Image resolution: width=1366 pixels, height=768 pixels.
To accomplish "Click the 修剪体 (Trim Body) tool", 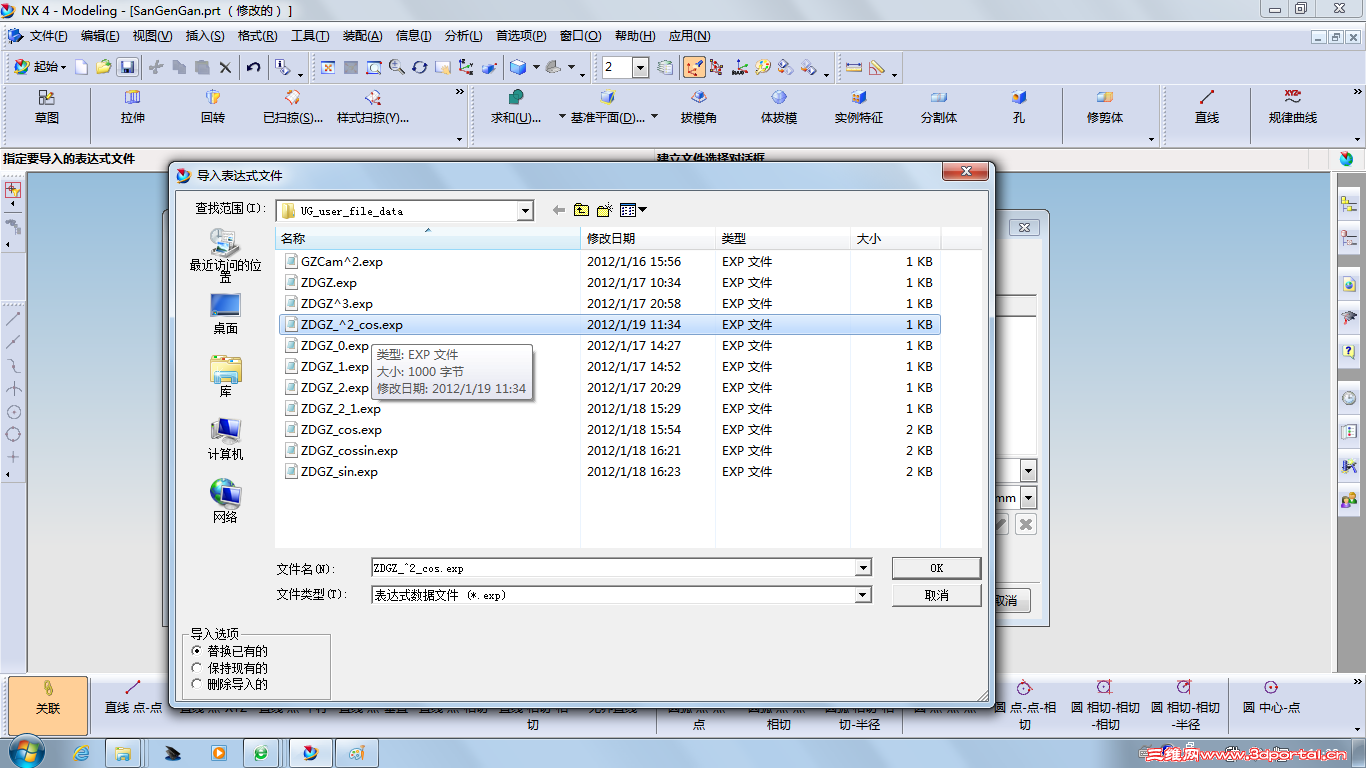I will [1105, 108].
